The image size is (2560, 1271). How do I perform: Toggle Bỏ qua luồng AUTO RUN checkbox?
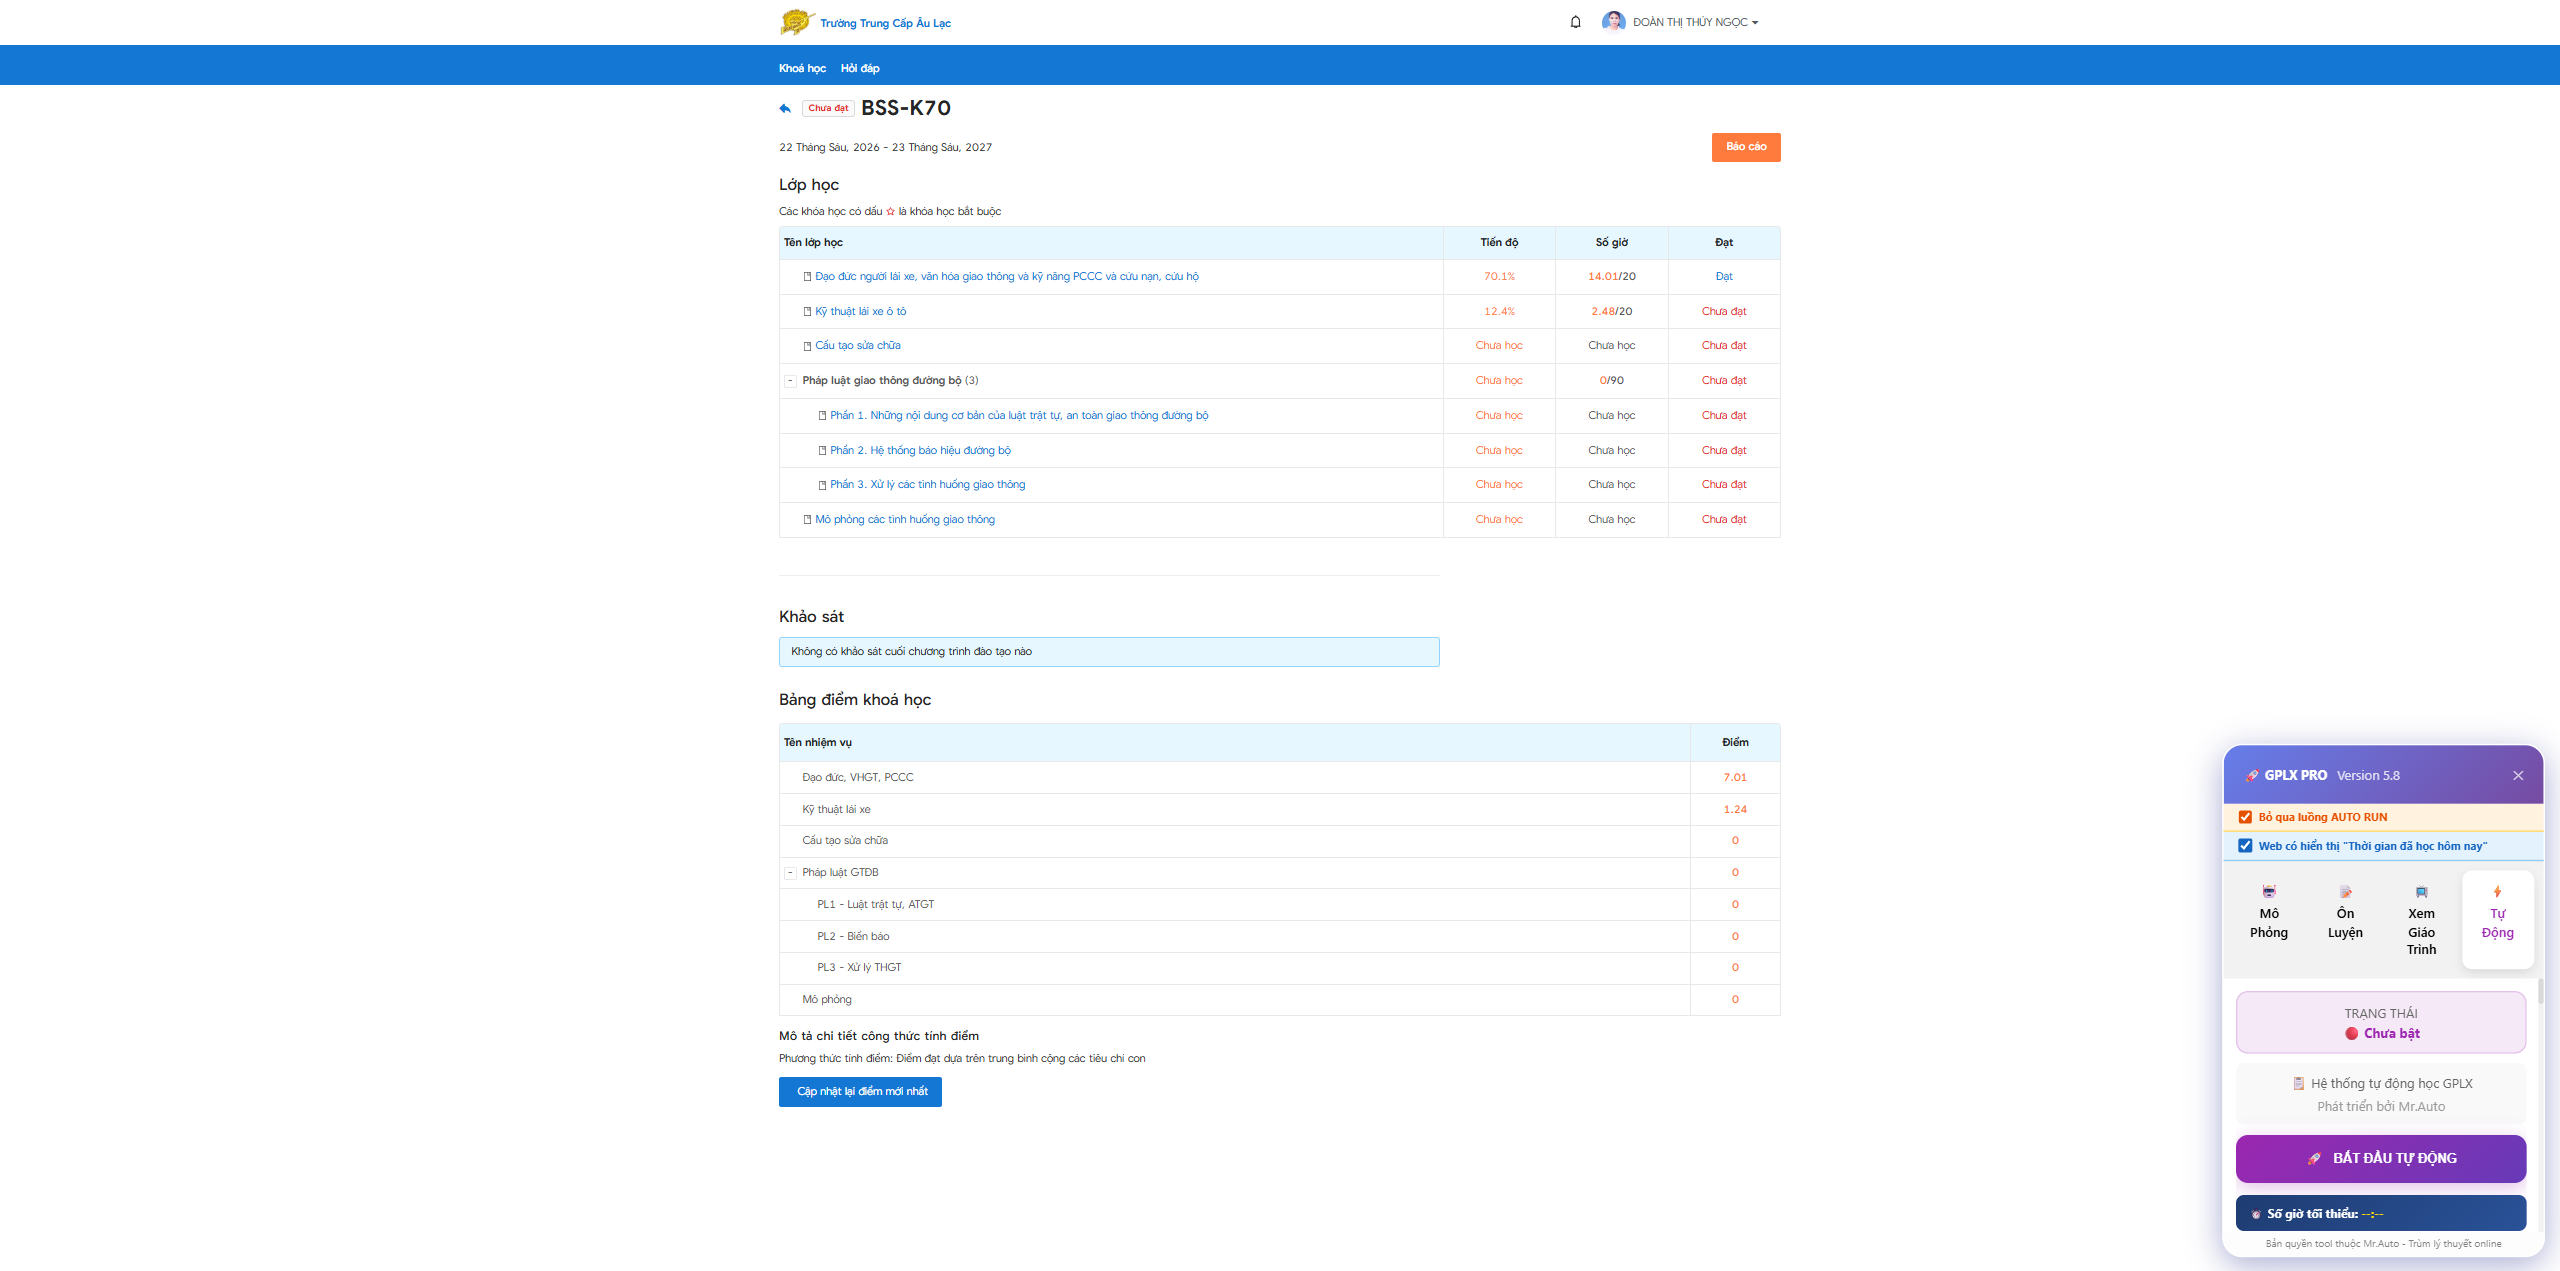point(2245,817)
